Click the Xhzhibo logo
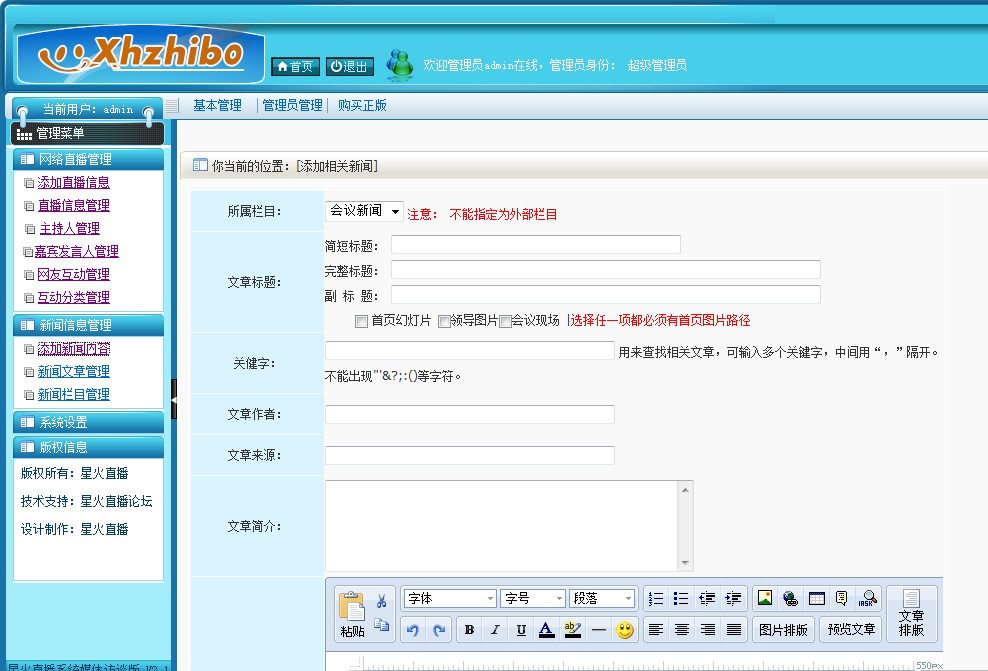 [140, 55]
